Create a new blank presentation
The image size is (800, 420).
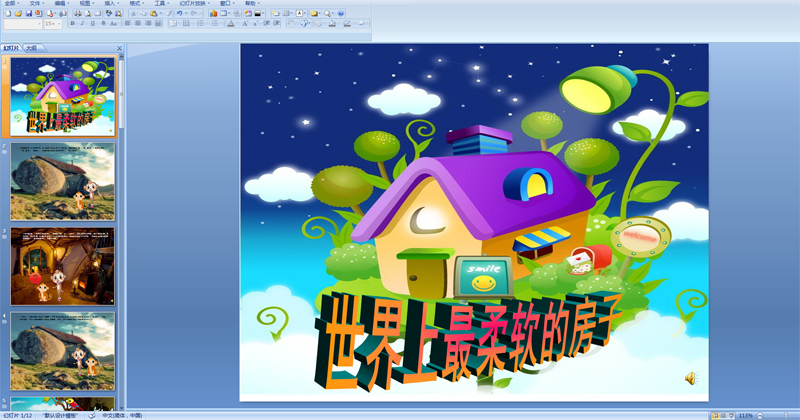pos(8,14)
